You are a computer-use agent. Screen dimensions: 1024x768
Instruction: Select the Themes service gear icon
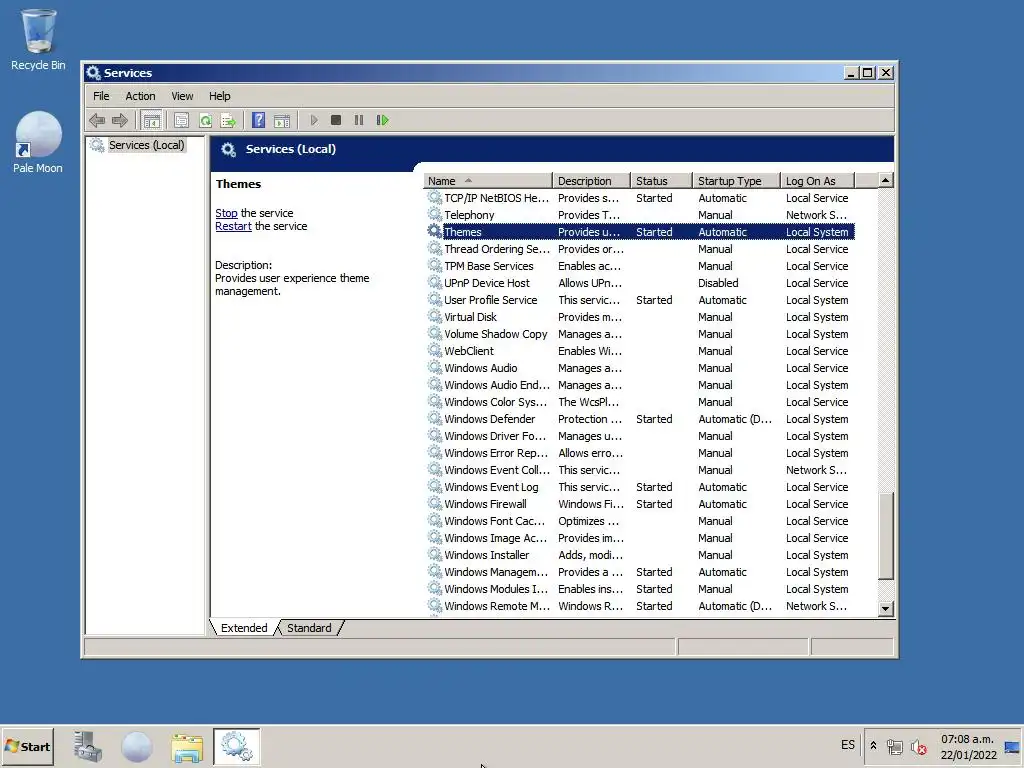[x=434, y=231]
